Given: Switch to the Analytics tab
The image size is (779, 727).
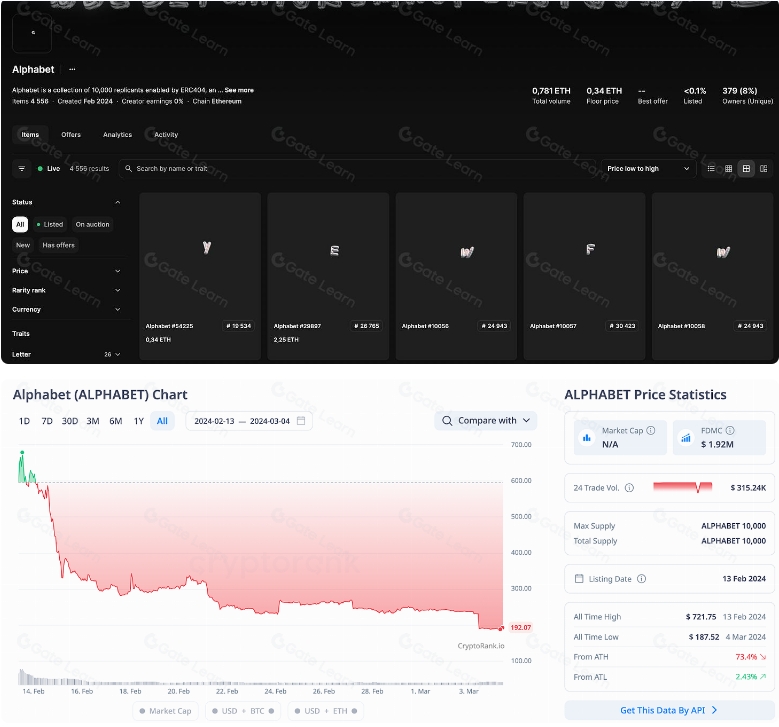Looking at the screenshot, I should pos(117,135).
